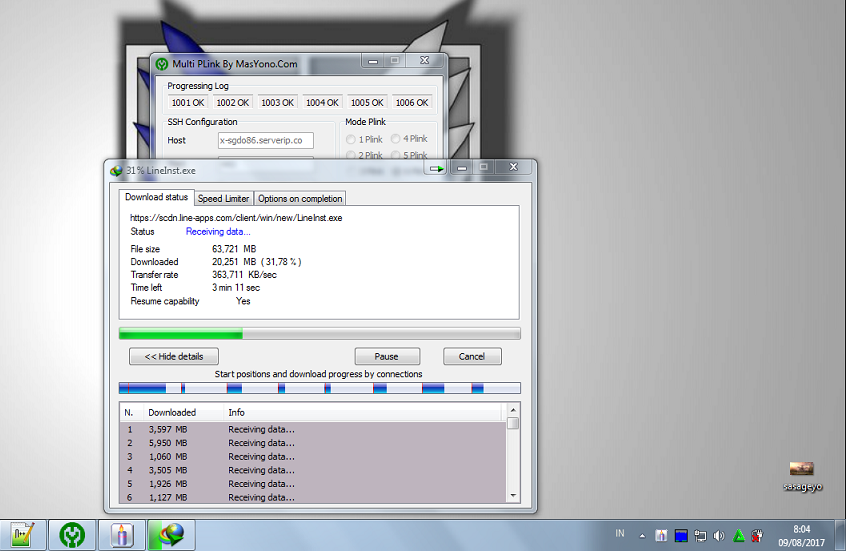Cancel the current download
Image resolution: width=846 pixels, height=551 pixels.
[x=472, y=356]
